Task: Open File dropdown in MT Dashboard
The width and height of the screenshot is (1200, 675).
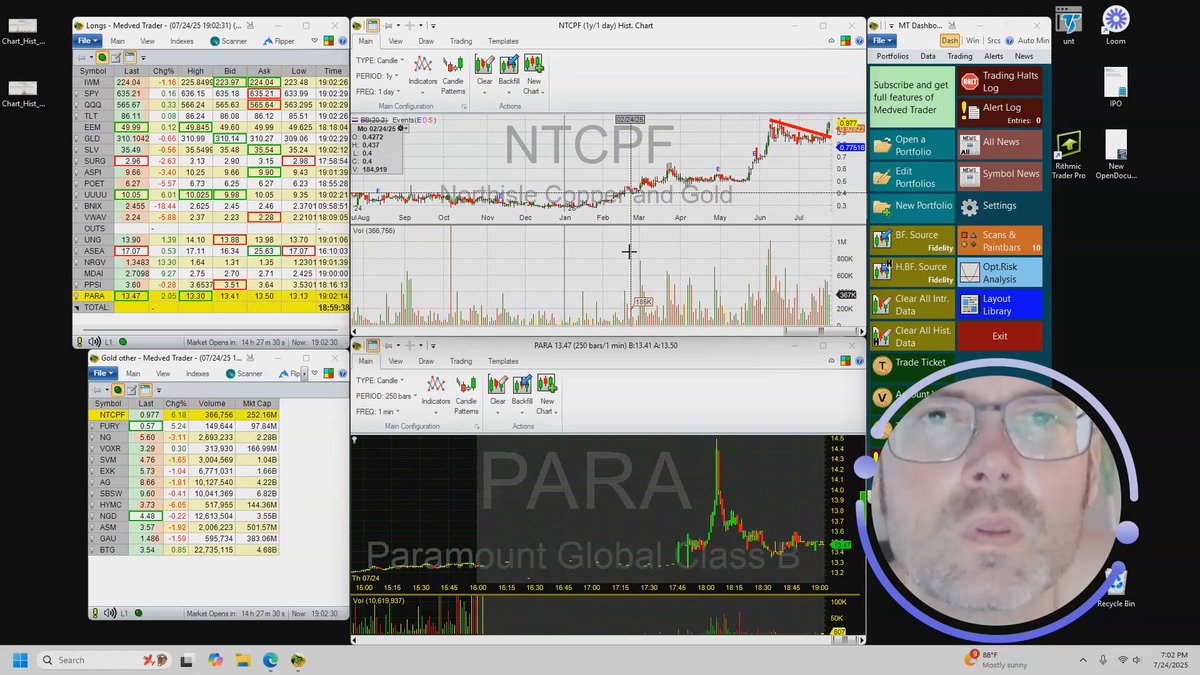Action: [x=883, y=40]
